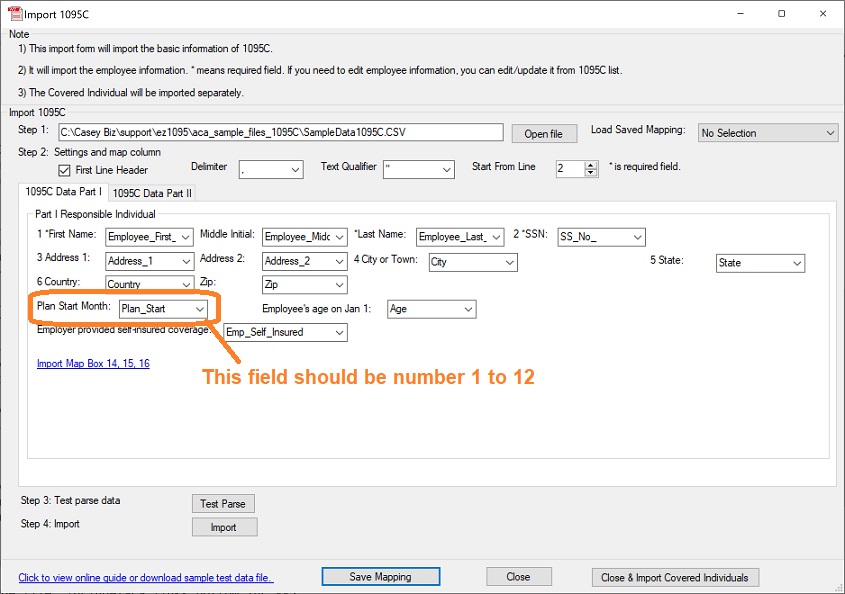The width and height of the screenshot is (845, 594).
Task: Open the Text Qualifier dropdown
Action: click(x=418, y=170)
